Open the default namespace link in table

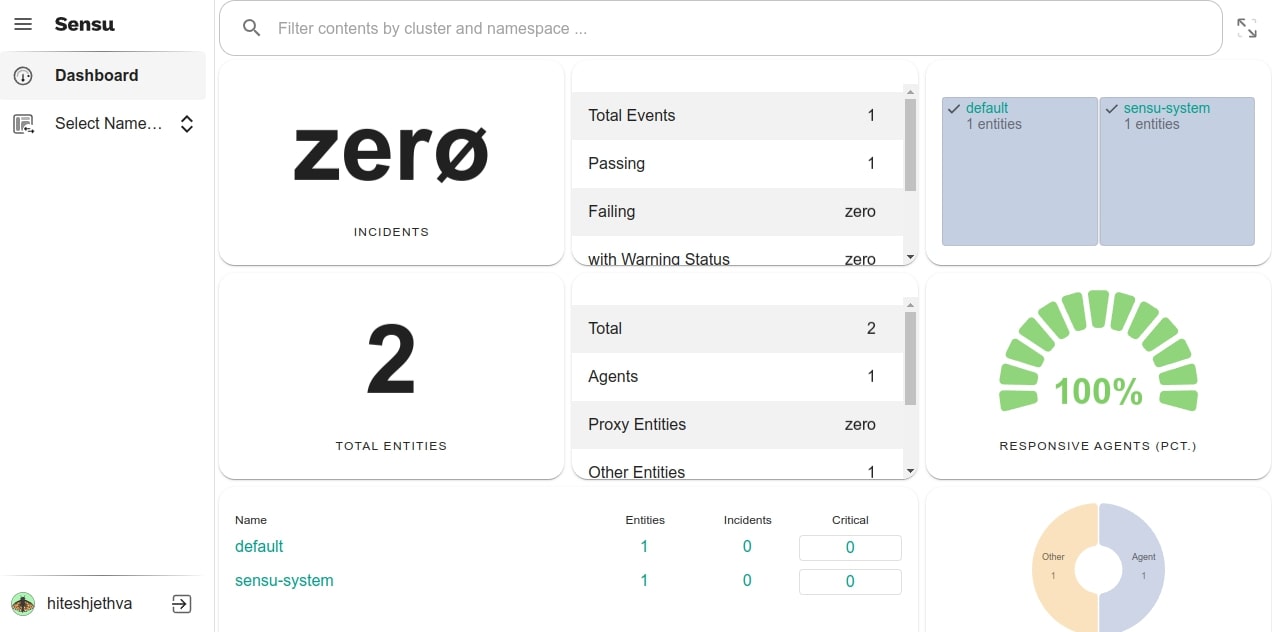[259, 546]
